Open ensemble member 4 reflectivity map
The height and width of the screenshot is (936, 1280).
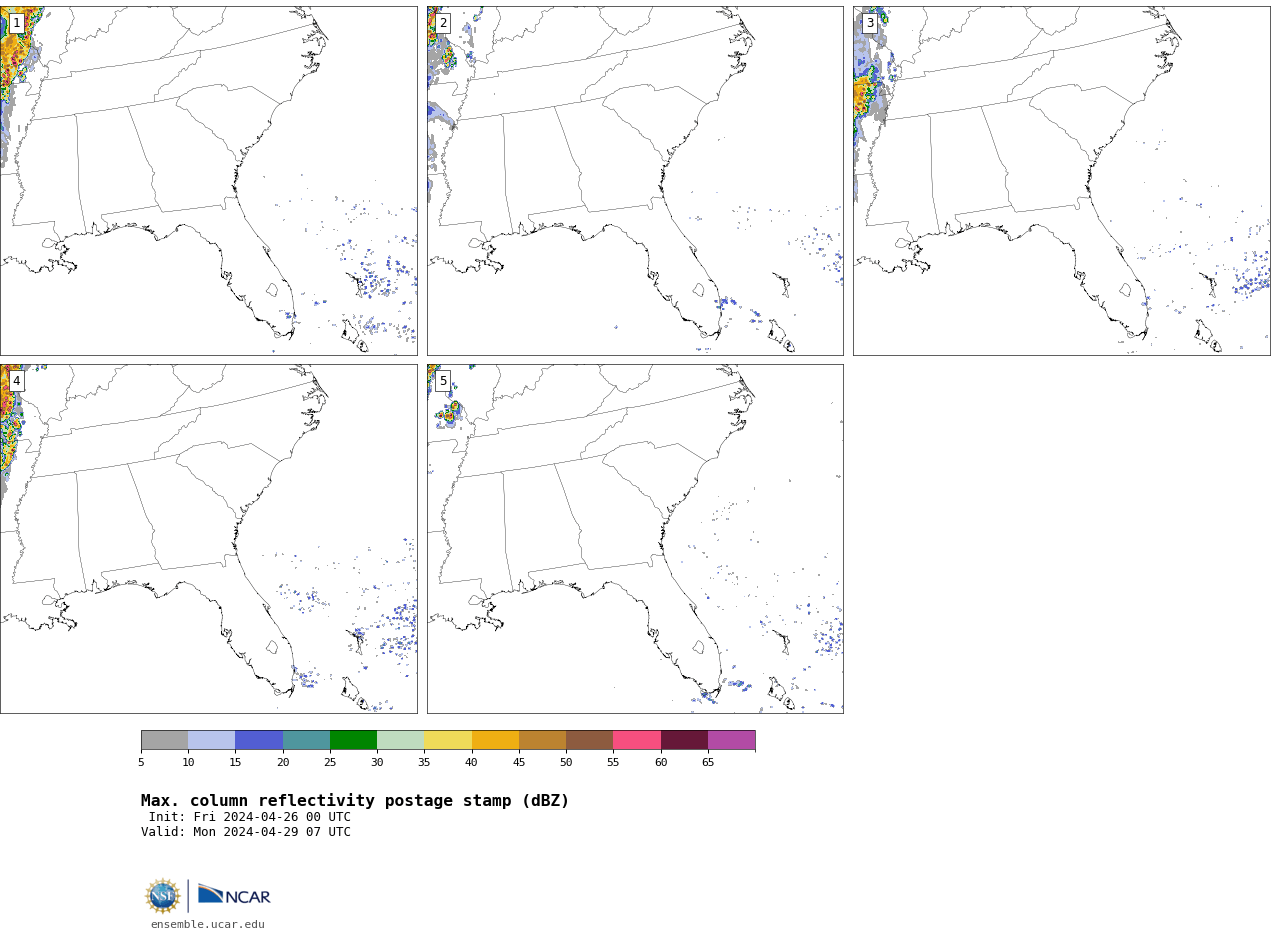pos(209,539)
